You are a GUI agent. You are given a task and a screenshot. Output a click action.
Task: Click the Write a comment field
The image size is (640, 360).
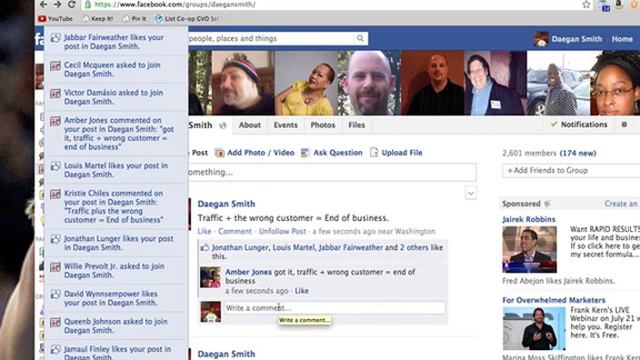pos(335,308)
